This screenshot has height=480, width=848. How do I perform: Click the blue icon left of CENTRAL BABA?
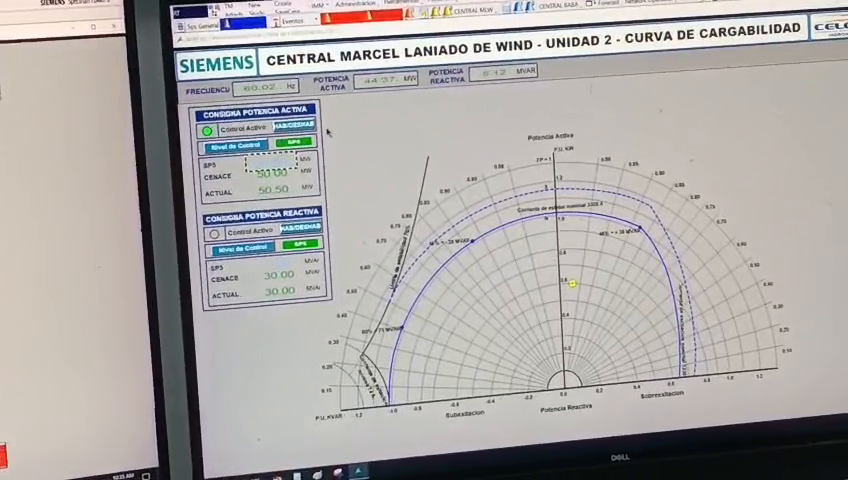(x=531, y=6)
